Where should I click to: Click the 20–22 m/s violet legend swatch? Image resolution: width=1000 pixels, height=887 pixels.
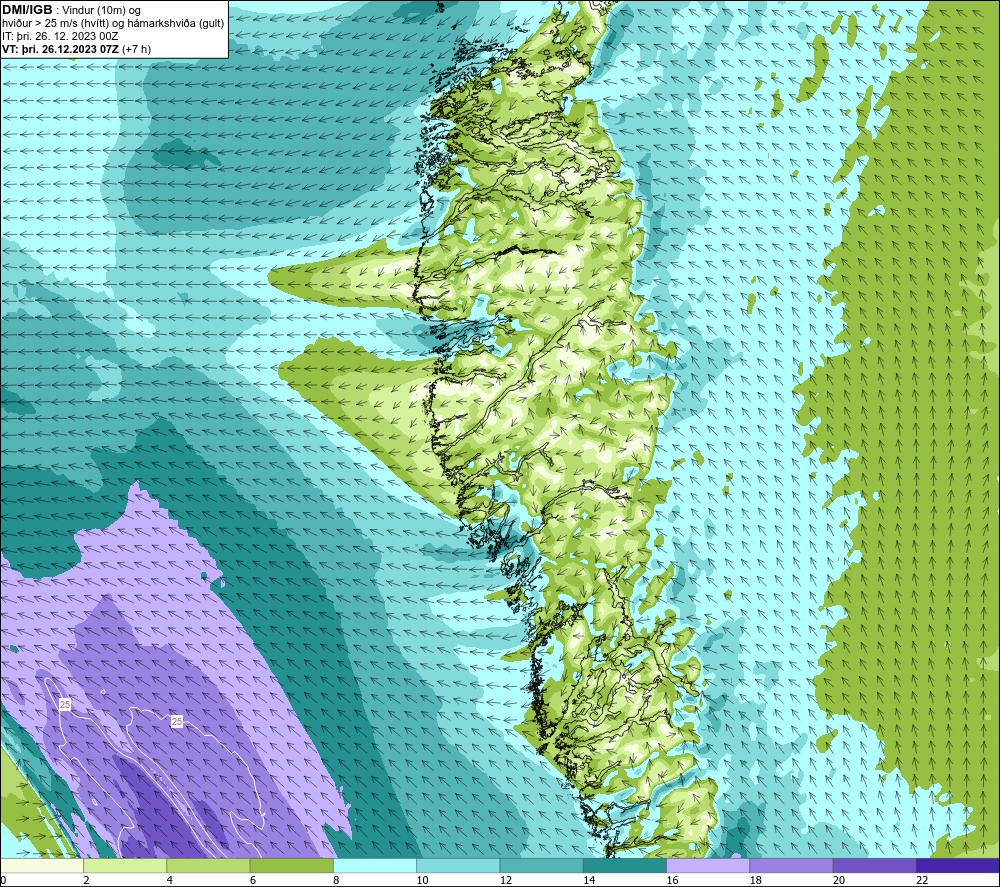874,866
